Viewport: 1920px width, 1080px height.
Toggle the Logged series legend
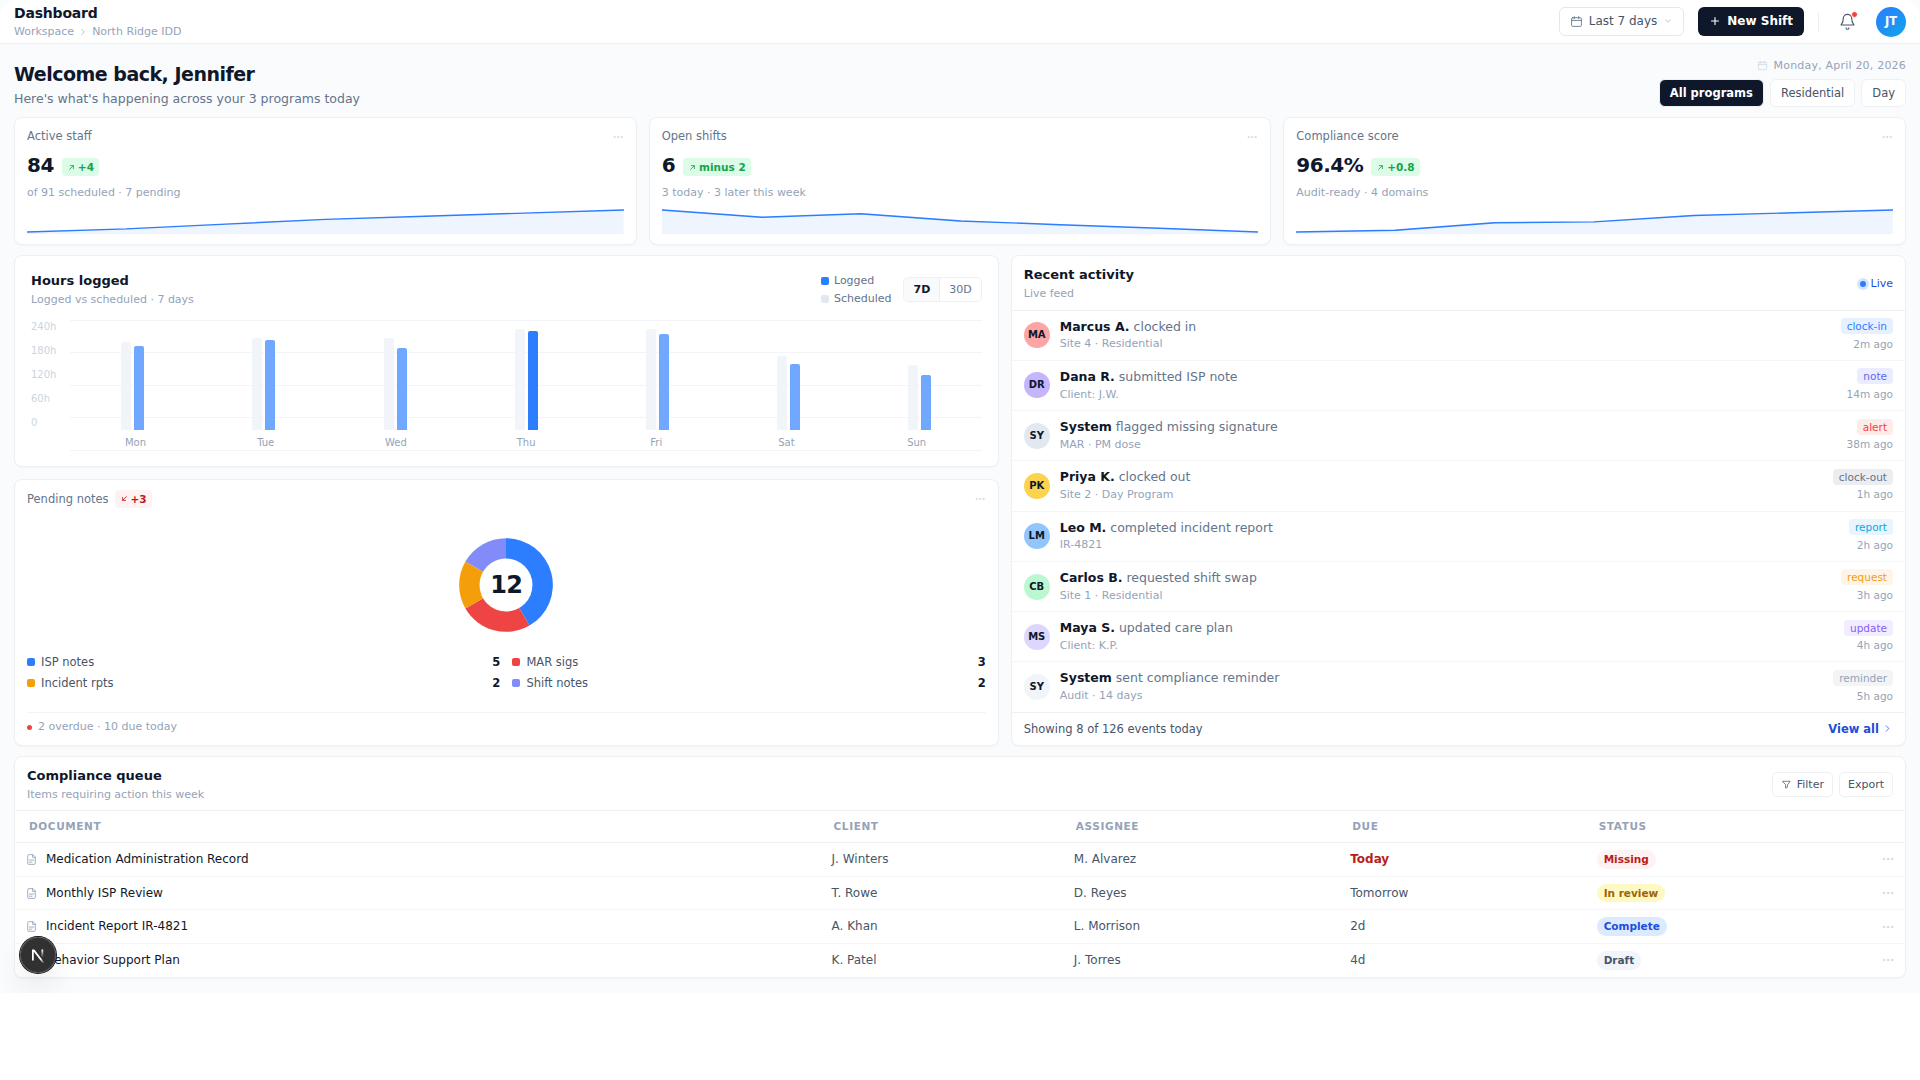coord(847,281)
